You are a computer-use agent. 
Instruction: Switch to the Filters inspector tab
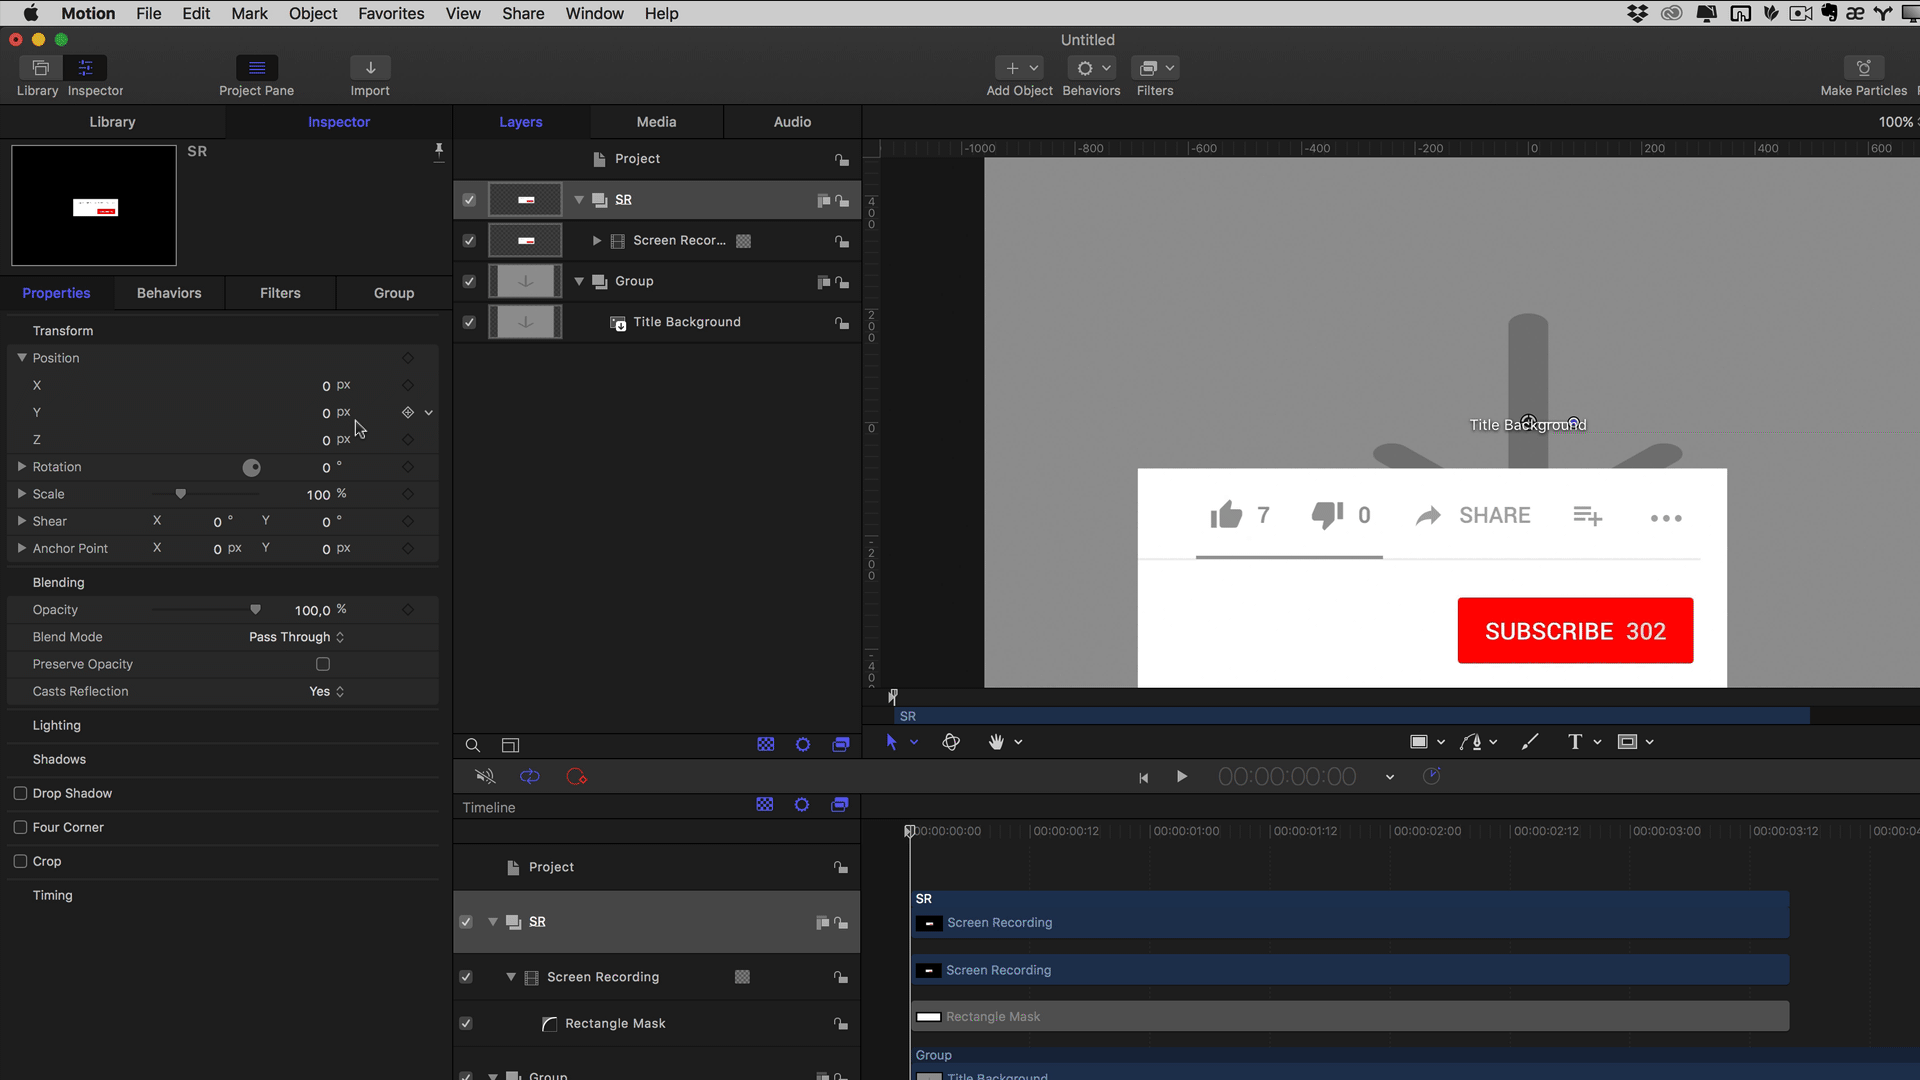pyautogui.click(x=280, y=293)
